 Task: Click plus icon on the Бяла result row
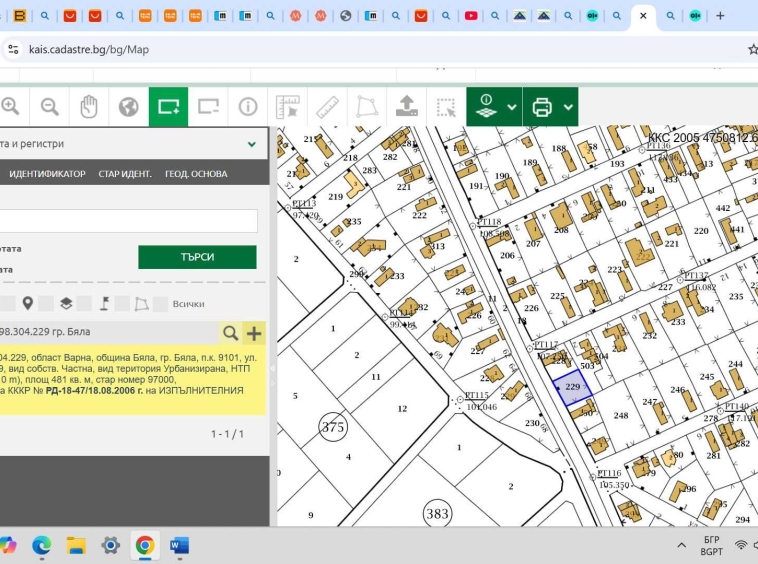pyautogui.click(x=254, y=333)
